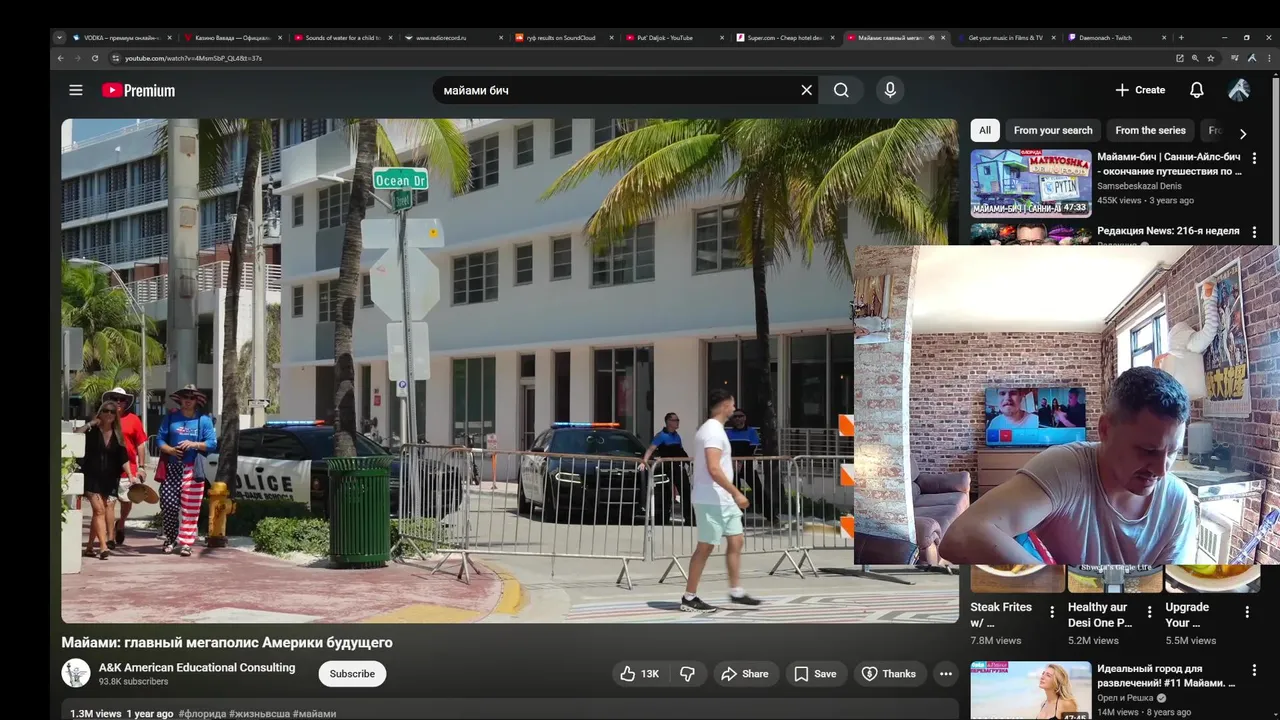The height and width of the screenshot is (720, 1280).
Task: Open a new browser tab
Action: 1181,38
